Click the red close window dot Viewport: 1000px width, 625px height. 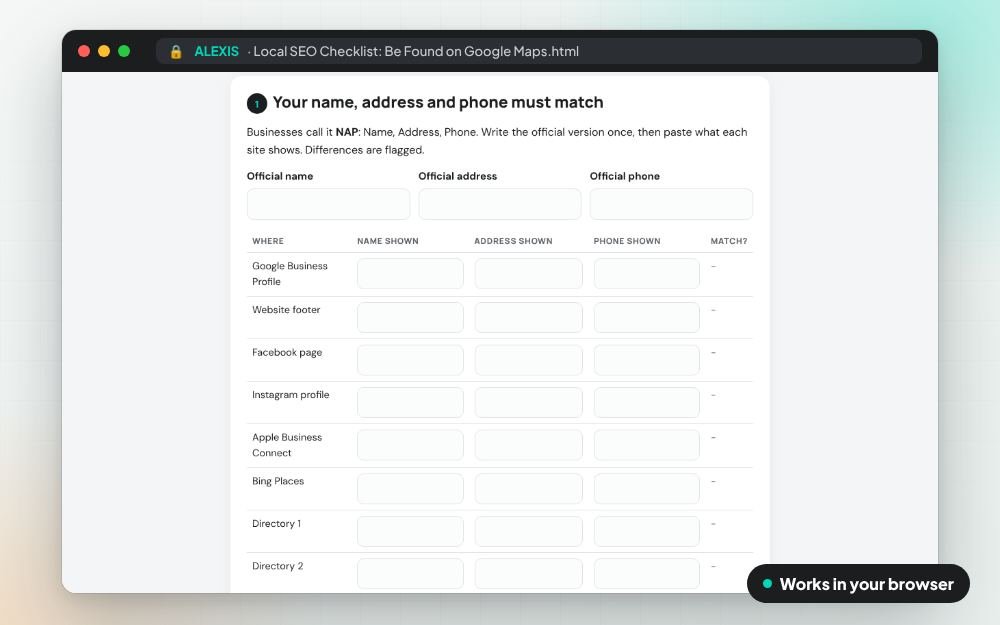[84, 51]
